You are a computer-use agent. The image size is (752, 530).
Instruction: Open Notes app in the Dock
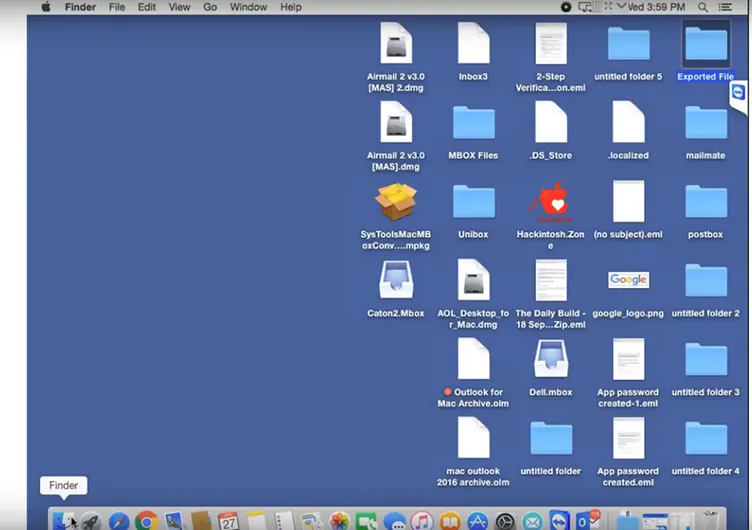tap(256, 521)
